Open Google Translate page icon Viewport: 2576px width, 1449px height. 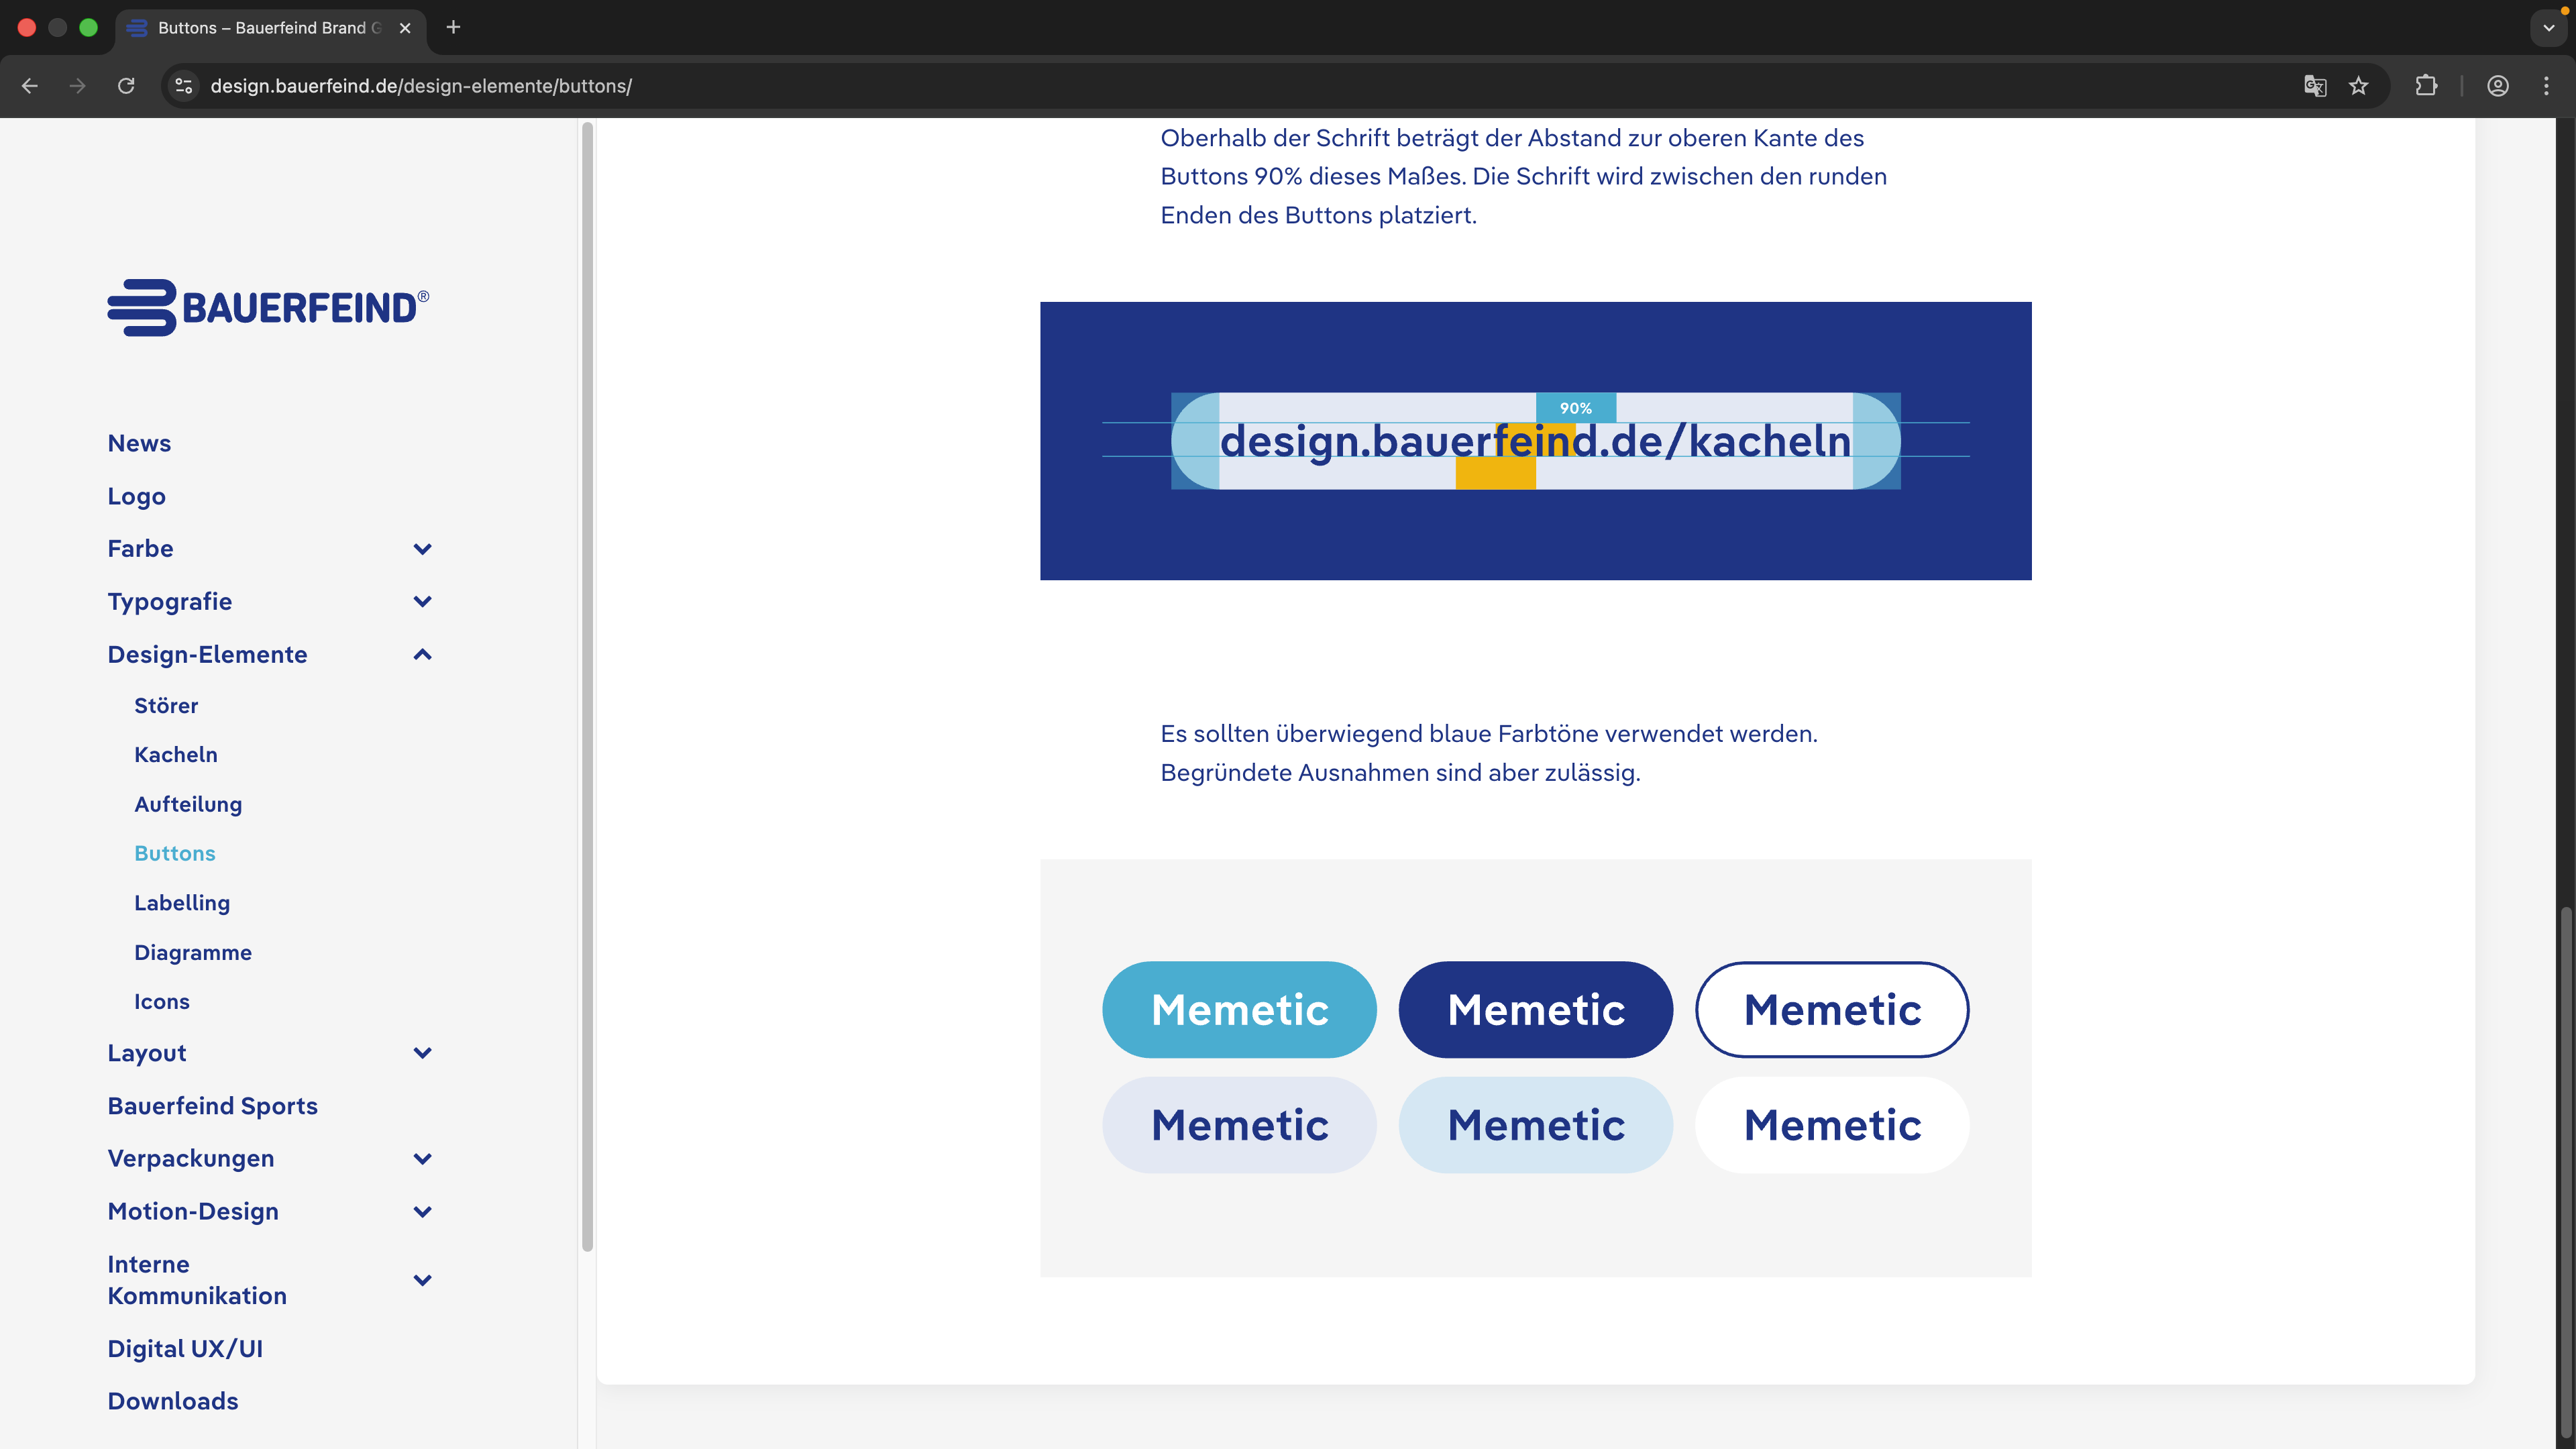(2314, 86)
